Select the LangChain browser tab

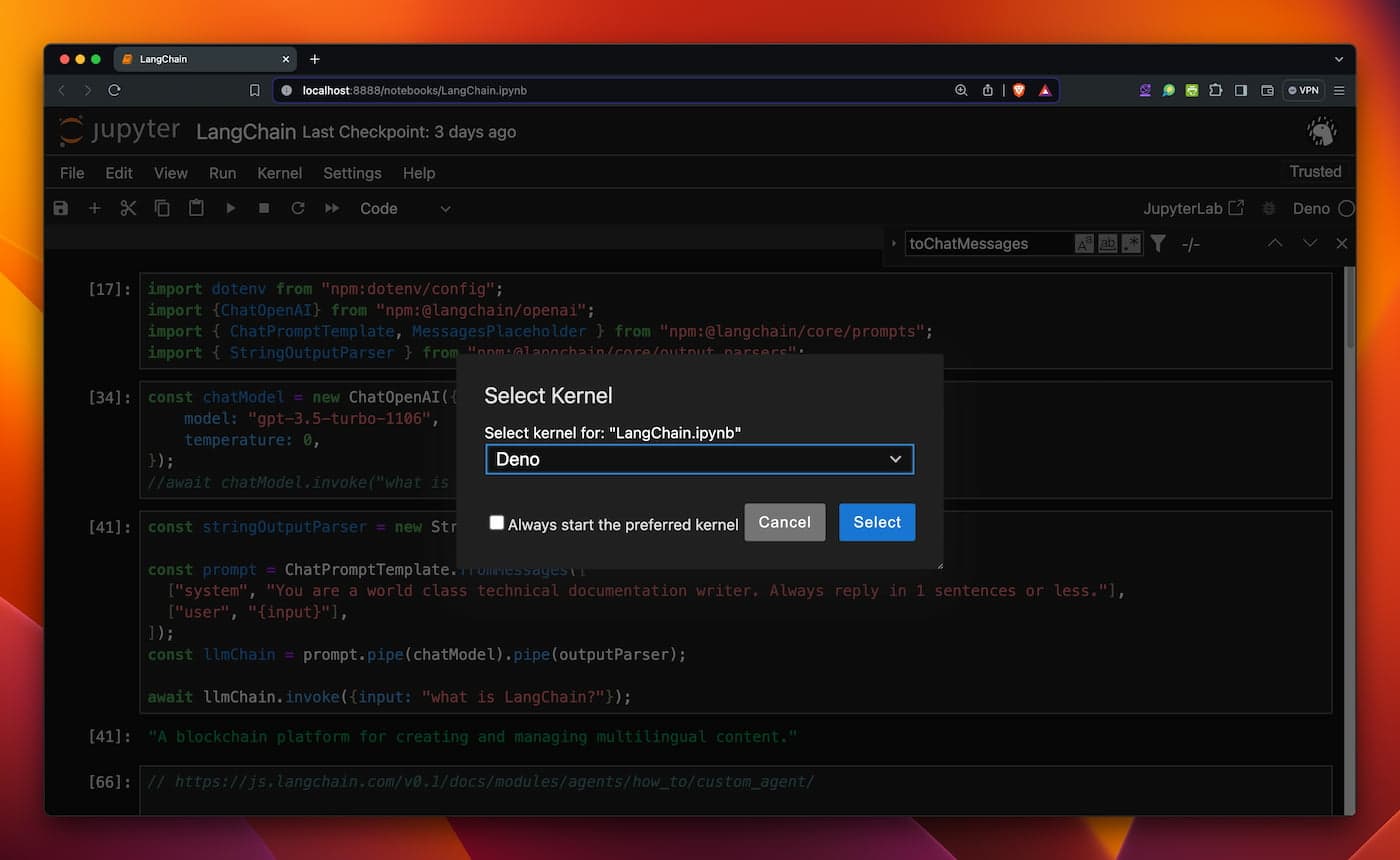click(205, 59)
